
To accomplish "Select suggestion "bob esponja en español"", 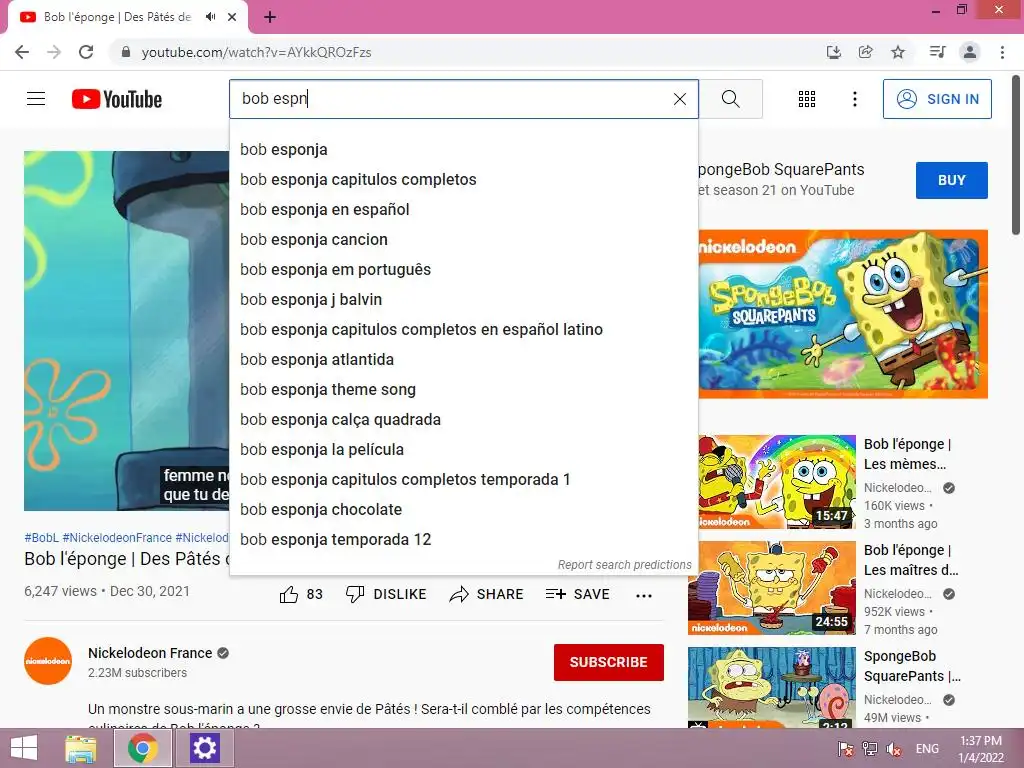I will point(464,210).
